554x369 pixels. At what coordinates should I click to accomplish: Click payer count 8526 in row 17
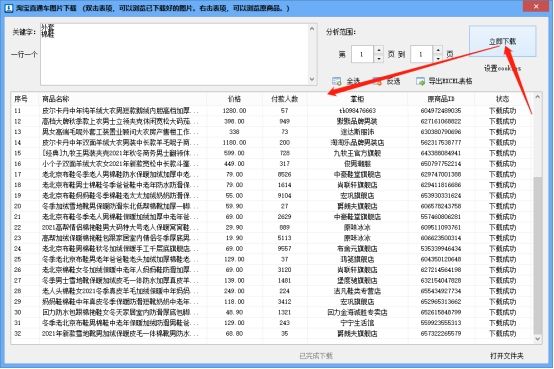pyautogui.click(x=284, y=174)
